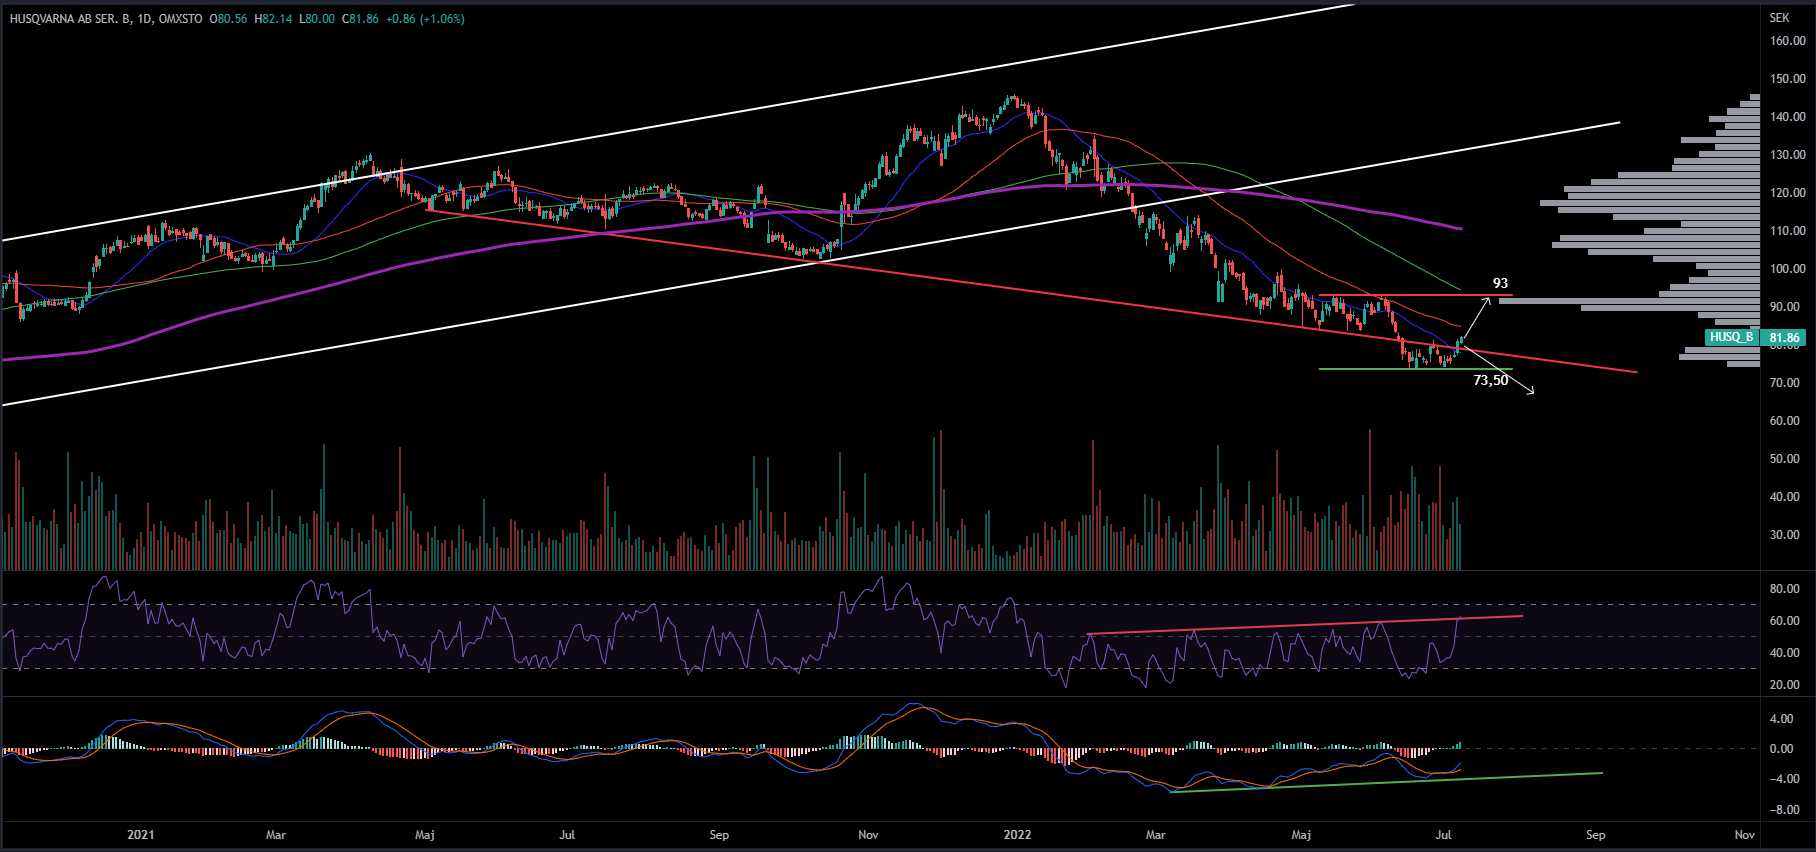
Task: Click the HUSQVARNA AB SER. B symbol title
Action: tap(70, 19)
